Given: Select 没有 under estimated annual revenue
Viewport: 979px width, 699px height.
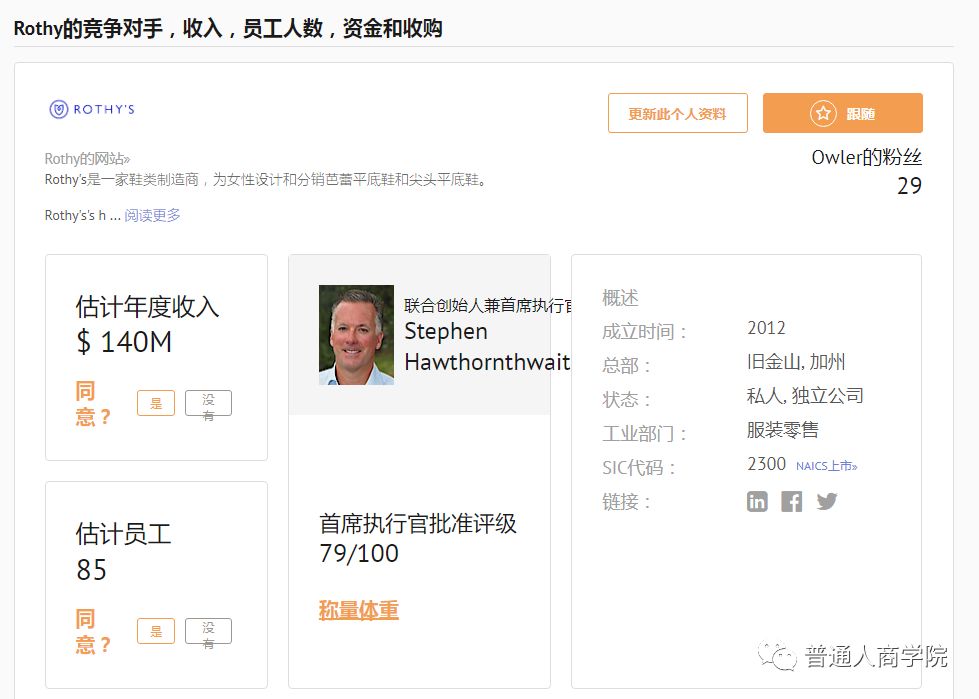Looking at the screenshot, I should click(x=208, y=404).
